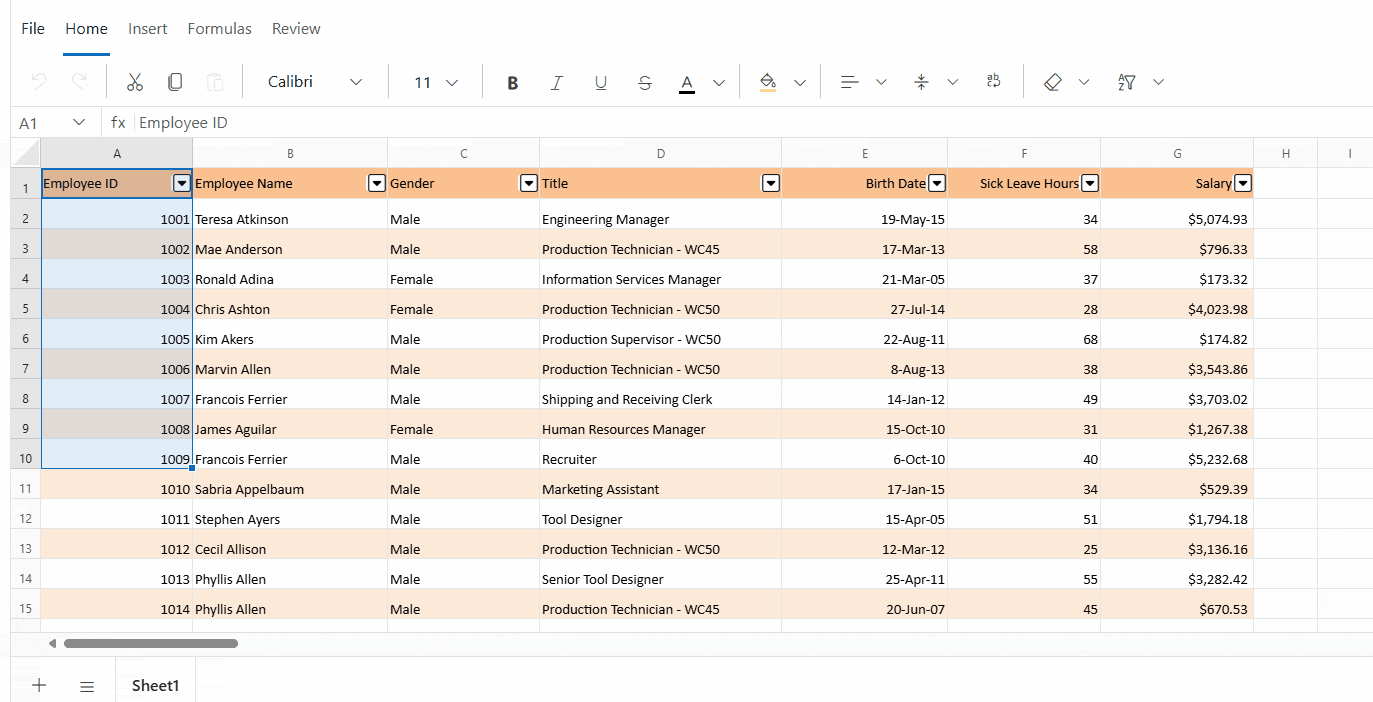Open Birth Date column filter button

click(x=937, y=183)
